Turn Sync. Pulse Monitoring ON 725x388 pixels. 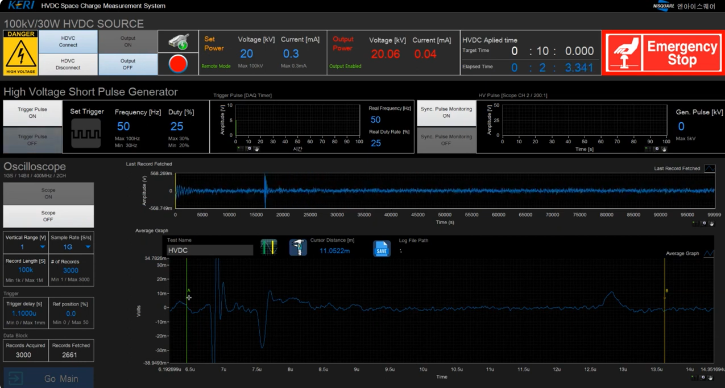[446, 113]
